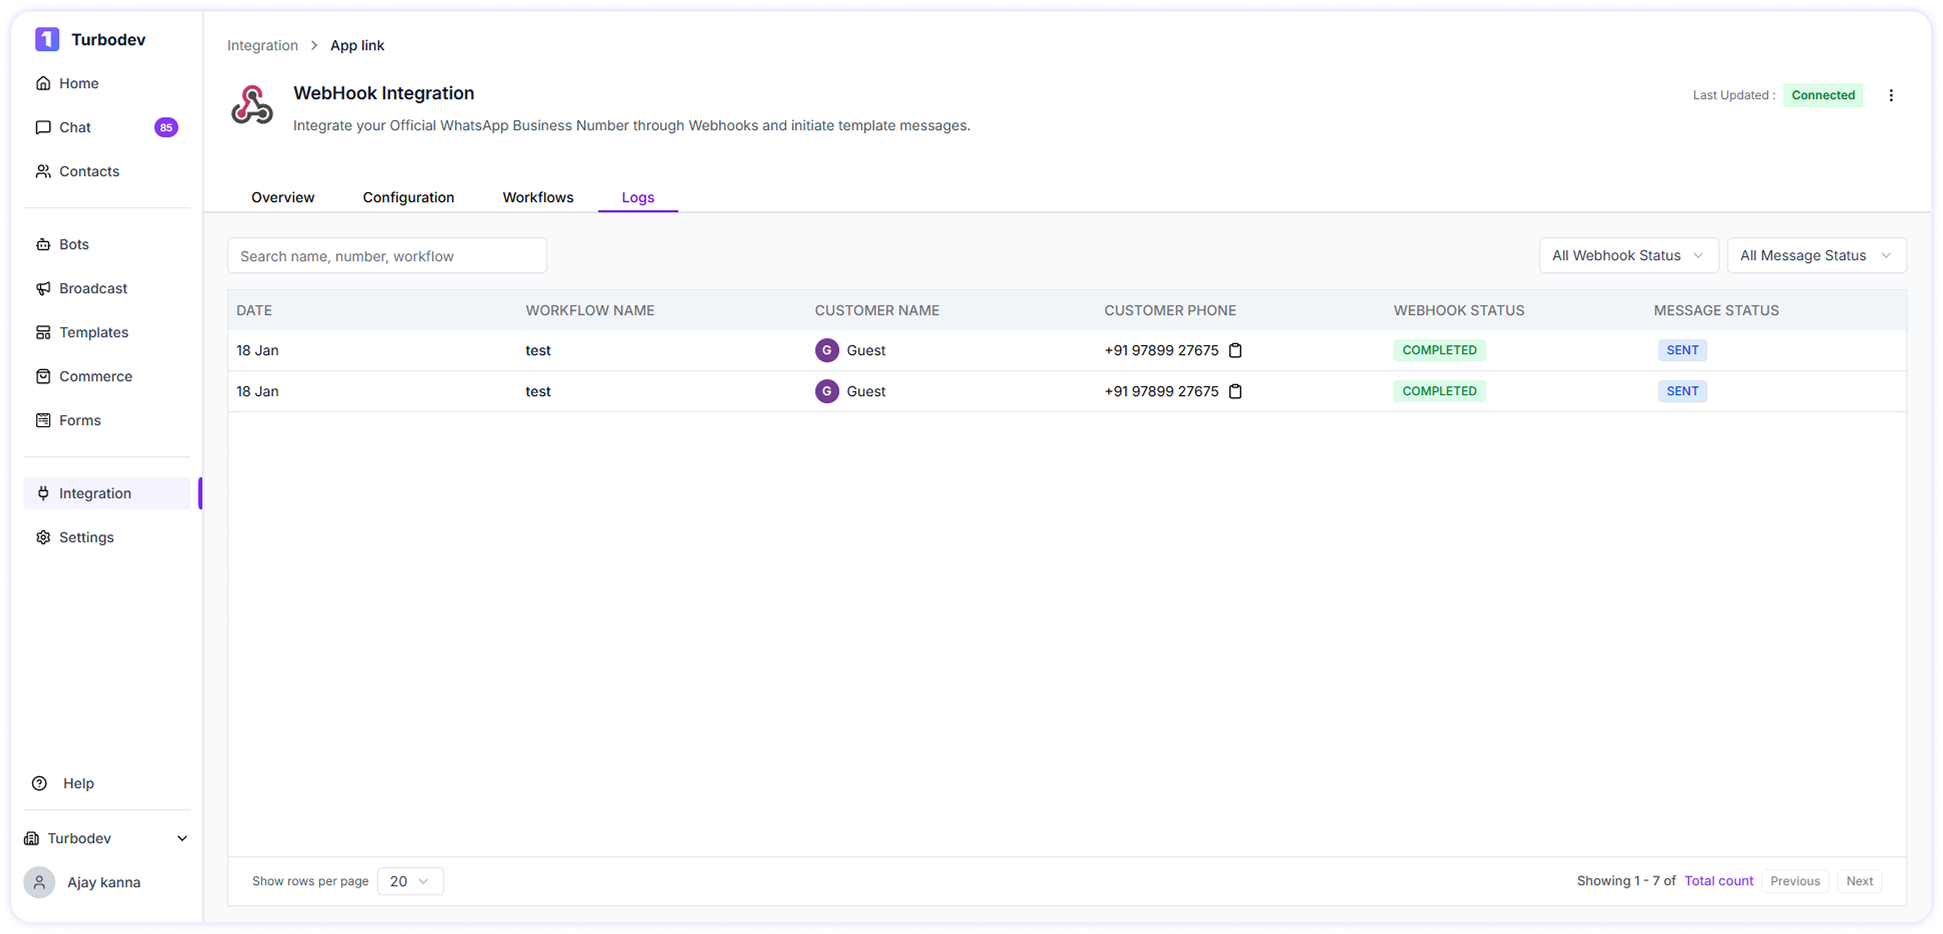This screenshot has width=1943, height=934.
Task: Click the WebHook Integration logo icon
Action: 252,104
